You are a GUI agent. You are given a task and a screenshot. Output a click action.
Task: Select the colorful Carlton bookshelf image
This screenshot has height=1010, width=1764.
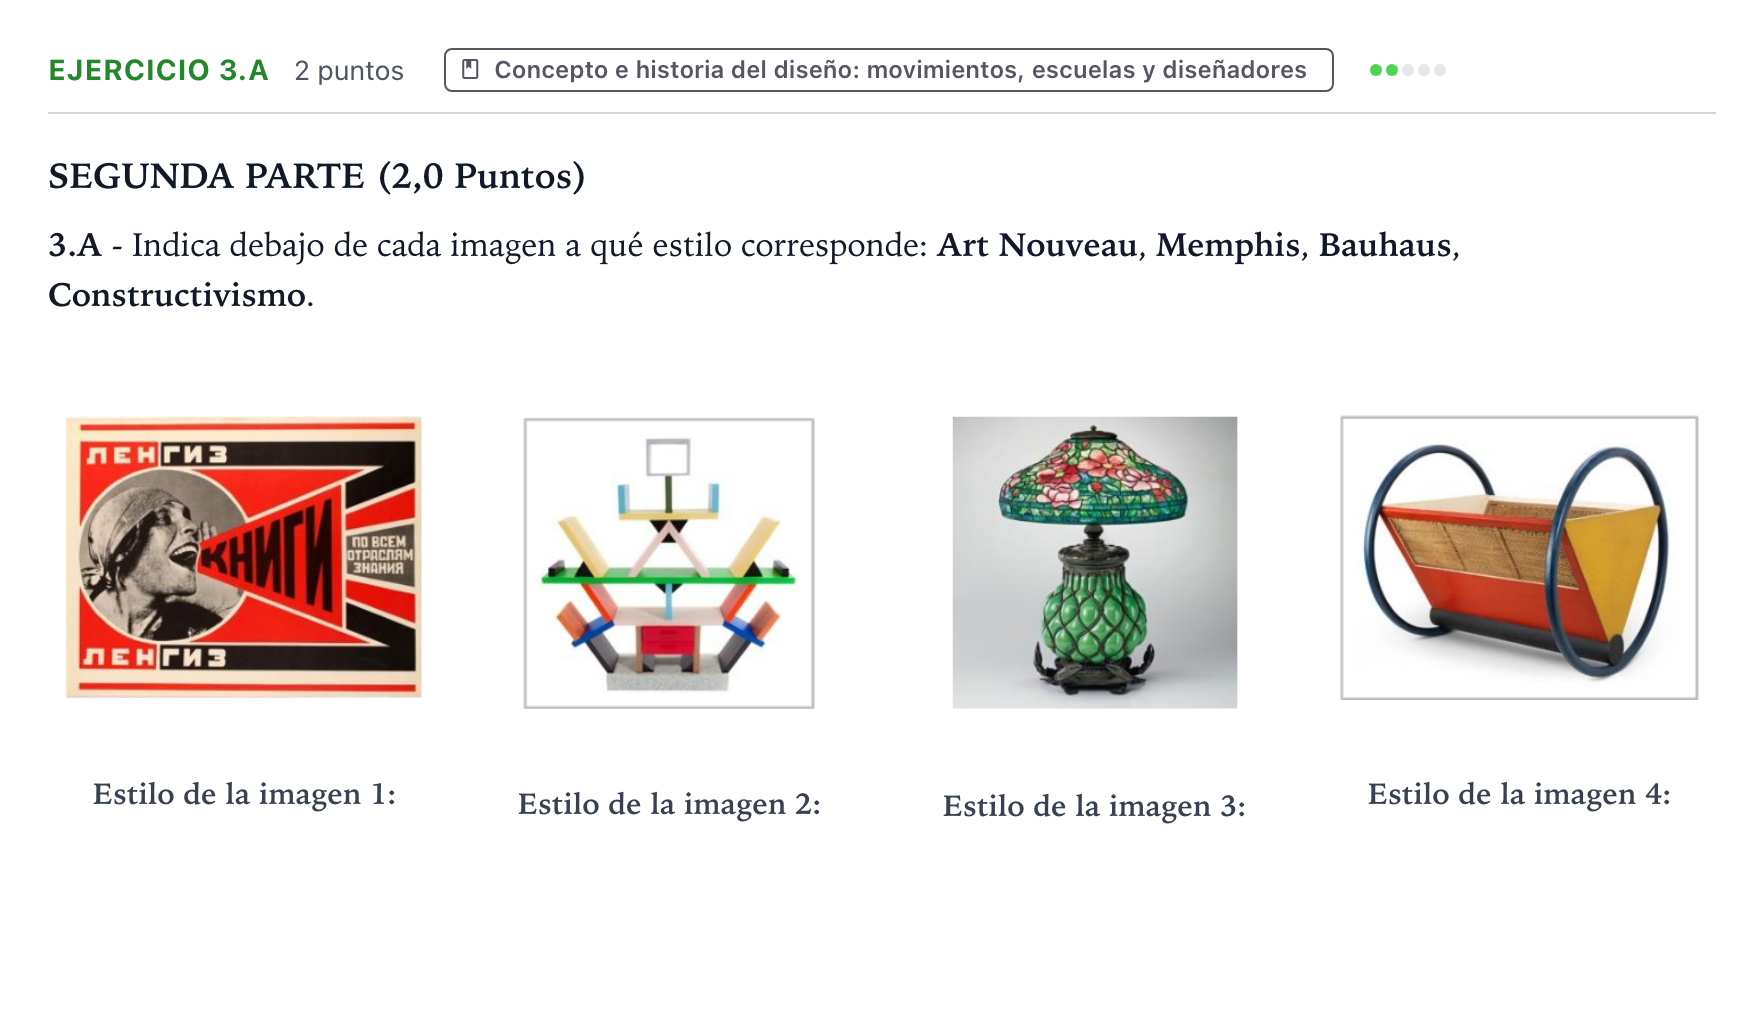coord(669,563)
